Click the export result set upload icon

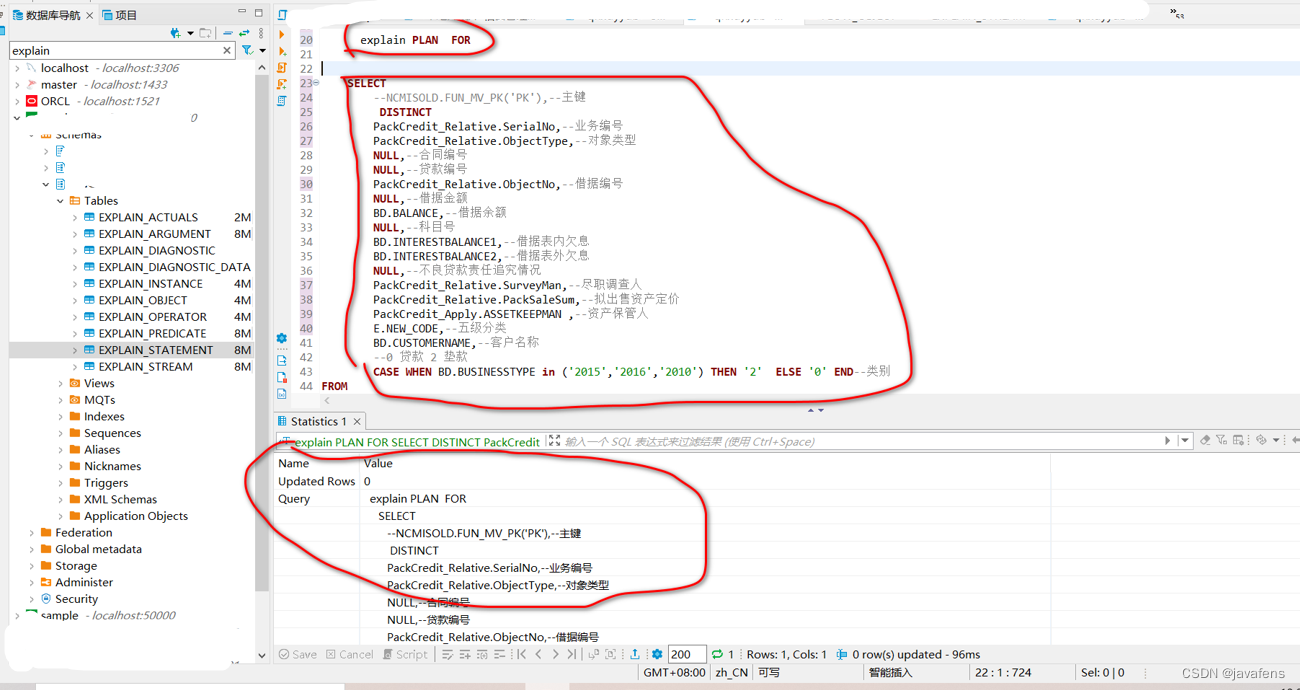pos(636,653)
